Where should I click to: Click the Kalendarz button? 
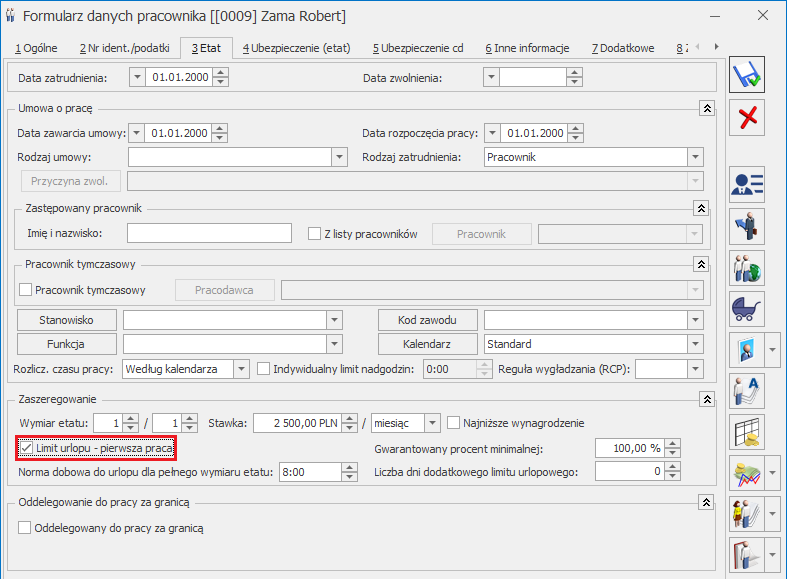pyautogui.click(x=428, y=344)
